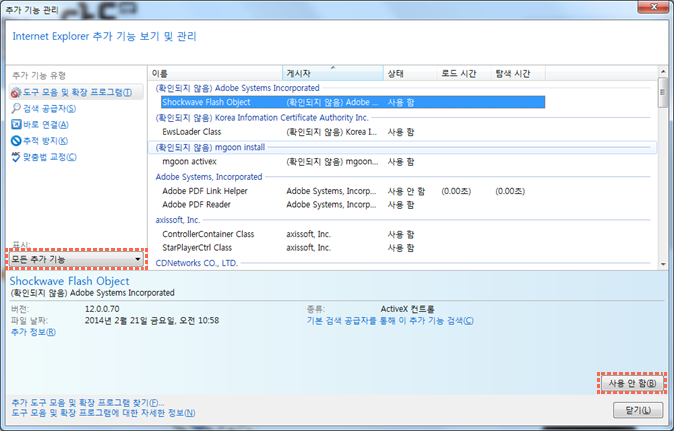Viewport: 674px width, 431px height.
Task: Click scrollbar up arrow in add-on list
Action: [x=663, y=71]
